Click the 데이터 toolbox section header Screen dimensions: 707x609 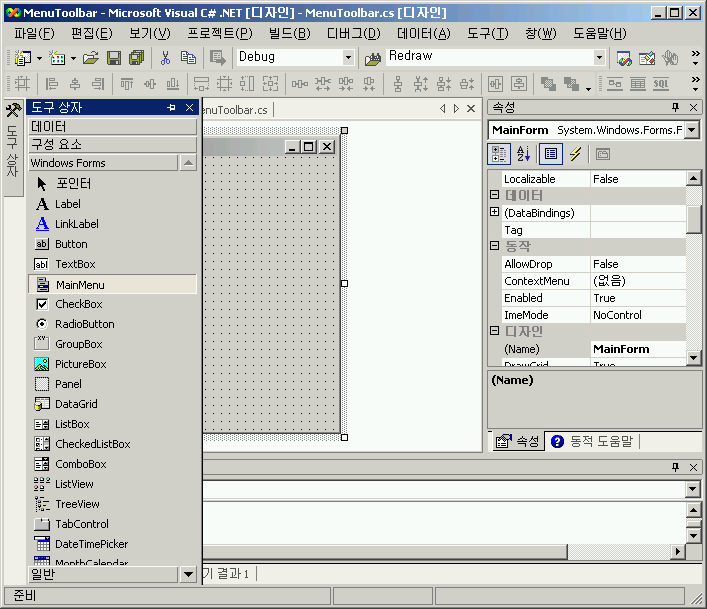click(x=112, y=127)
